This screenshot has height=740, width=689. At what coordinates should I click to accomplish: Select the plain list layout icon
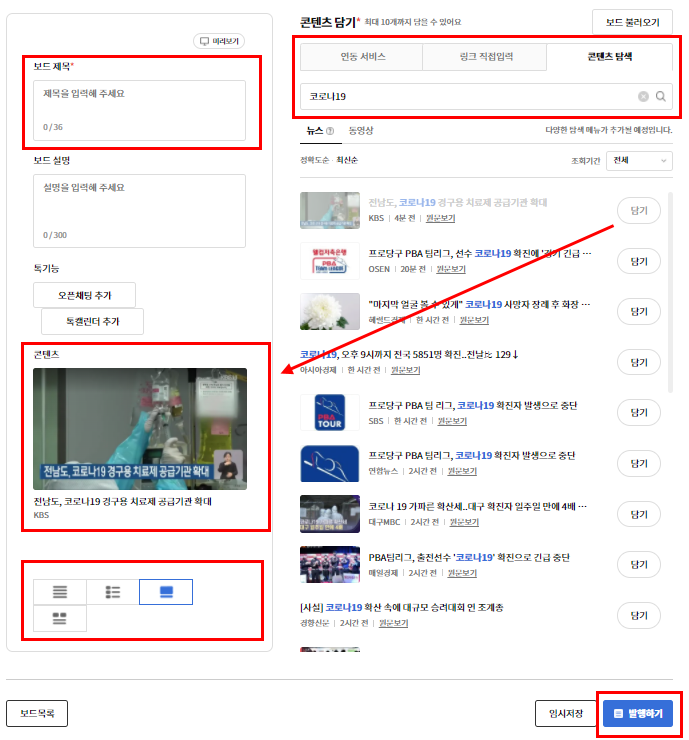60,591
